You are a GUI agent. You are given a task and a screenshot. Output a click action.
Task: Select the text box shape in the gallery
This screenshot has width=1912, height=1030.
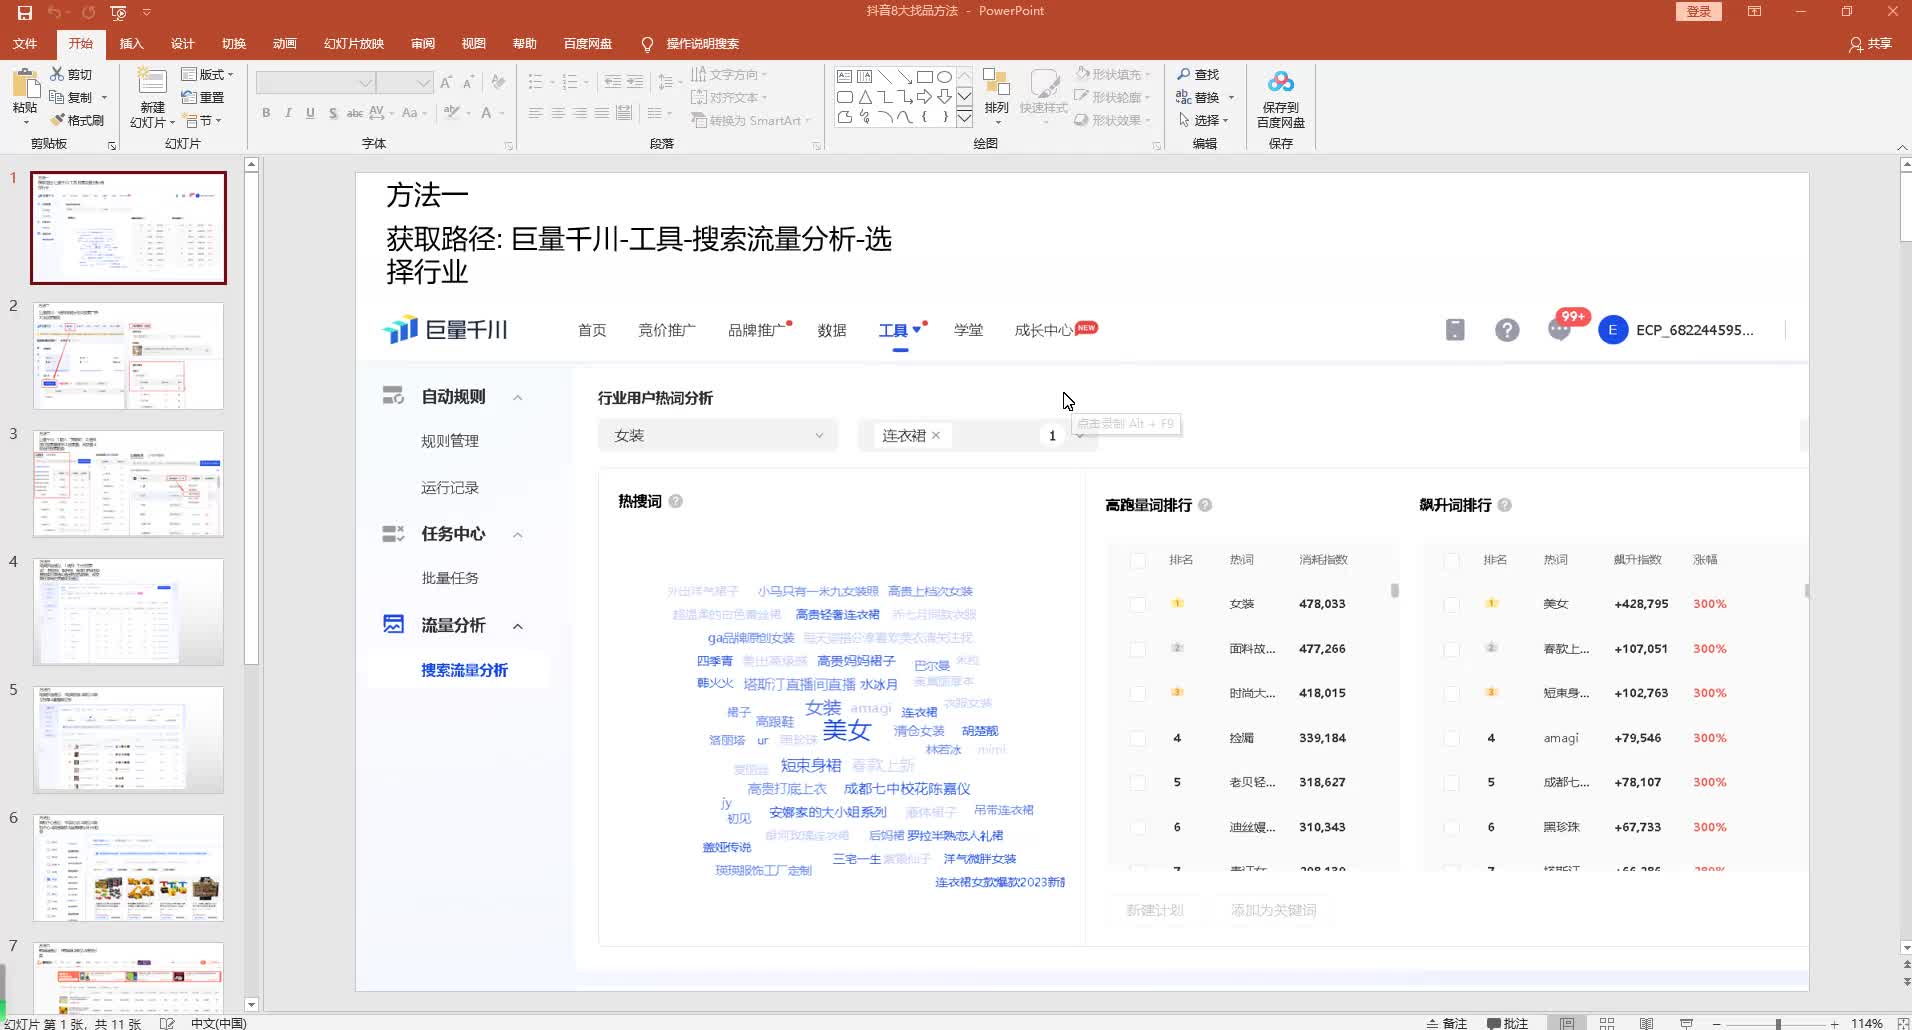[x=844, y=76]
